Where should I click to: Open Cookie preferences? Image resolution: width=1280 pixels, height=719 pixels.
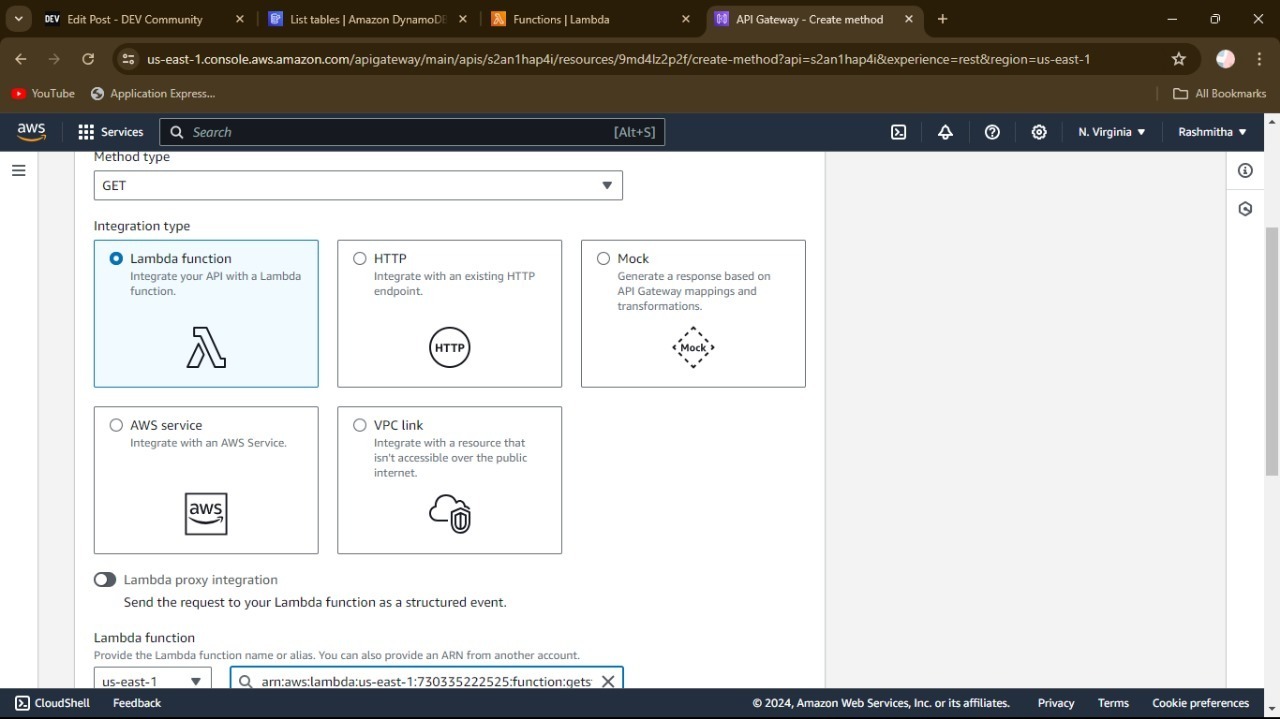(x=1201, y=703)
